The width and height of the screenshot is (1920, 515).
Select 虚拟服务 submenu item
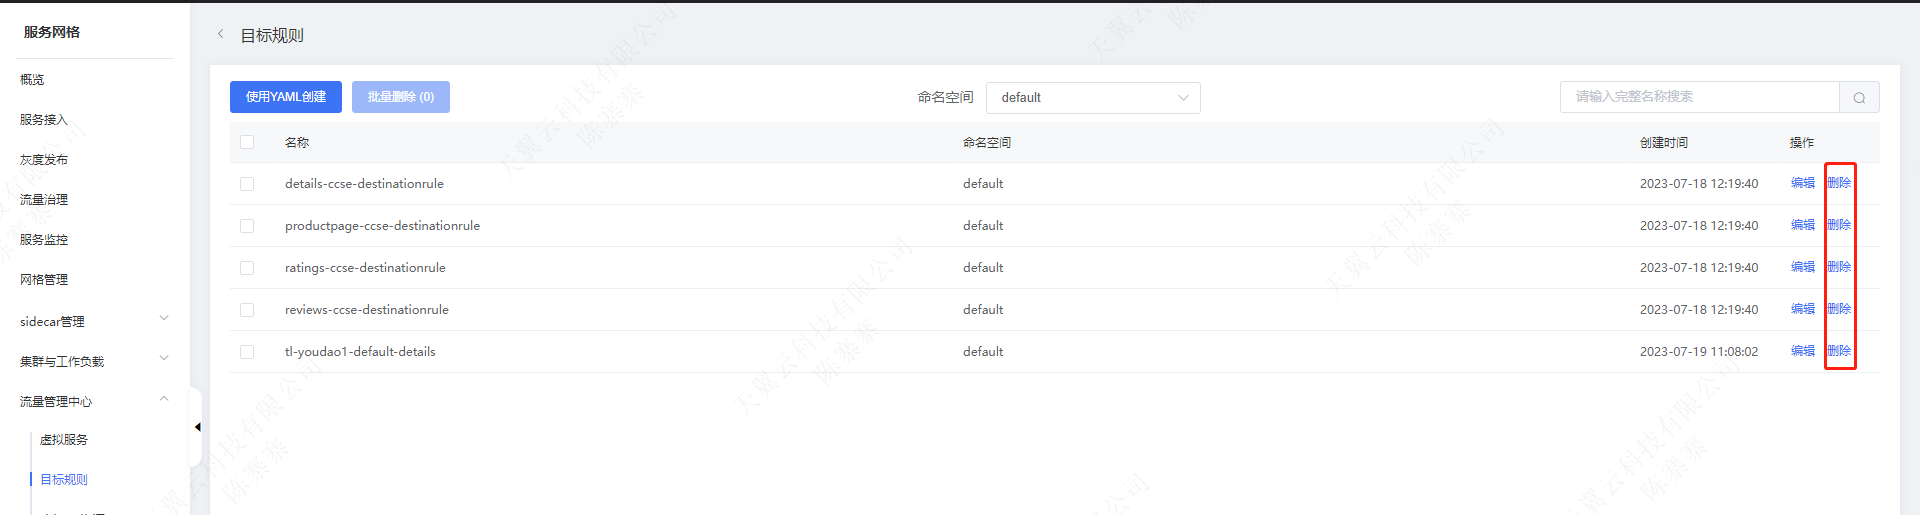(64, 439)
